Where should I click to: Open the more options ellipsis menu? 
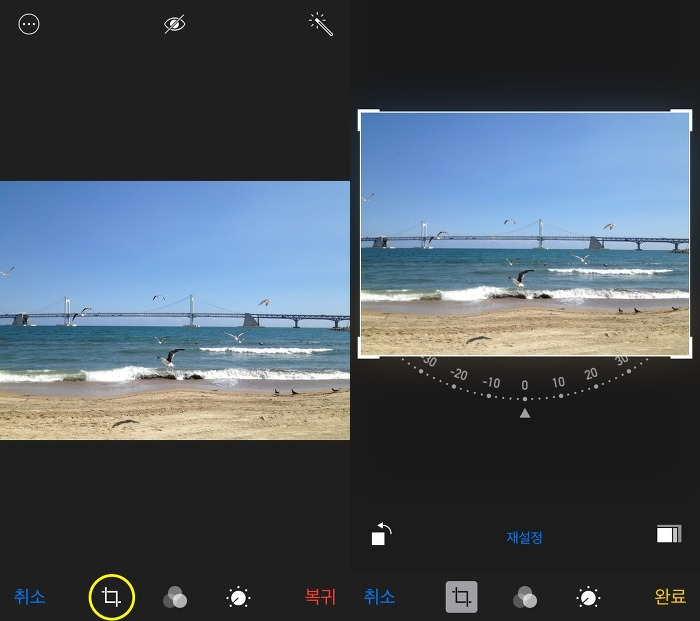coord(29,24)
